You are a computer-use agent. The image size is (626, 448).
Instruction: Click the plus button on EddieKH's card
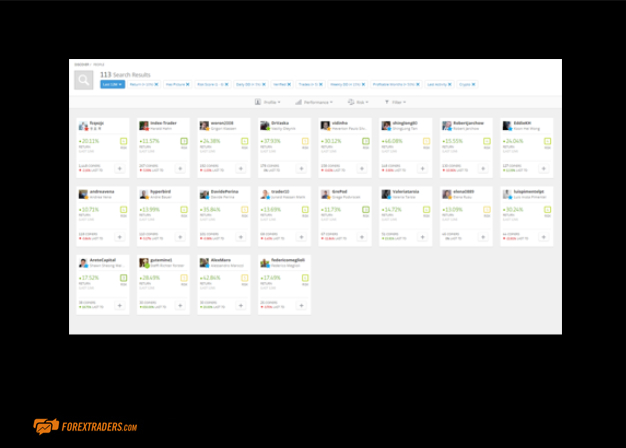[x=543, y=168]
